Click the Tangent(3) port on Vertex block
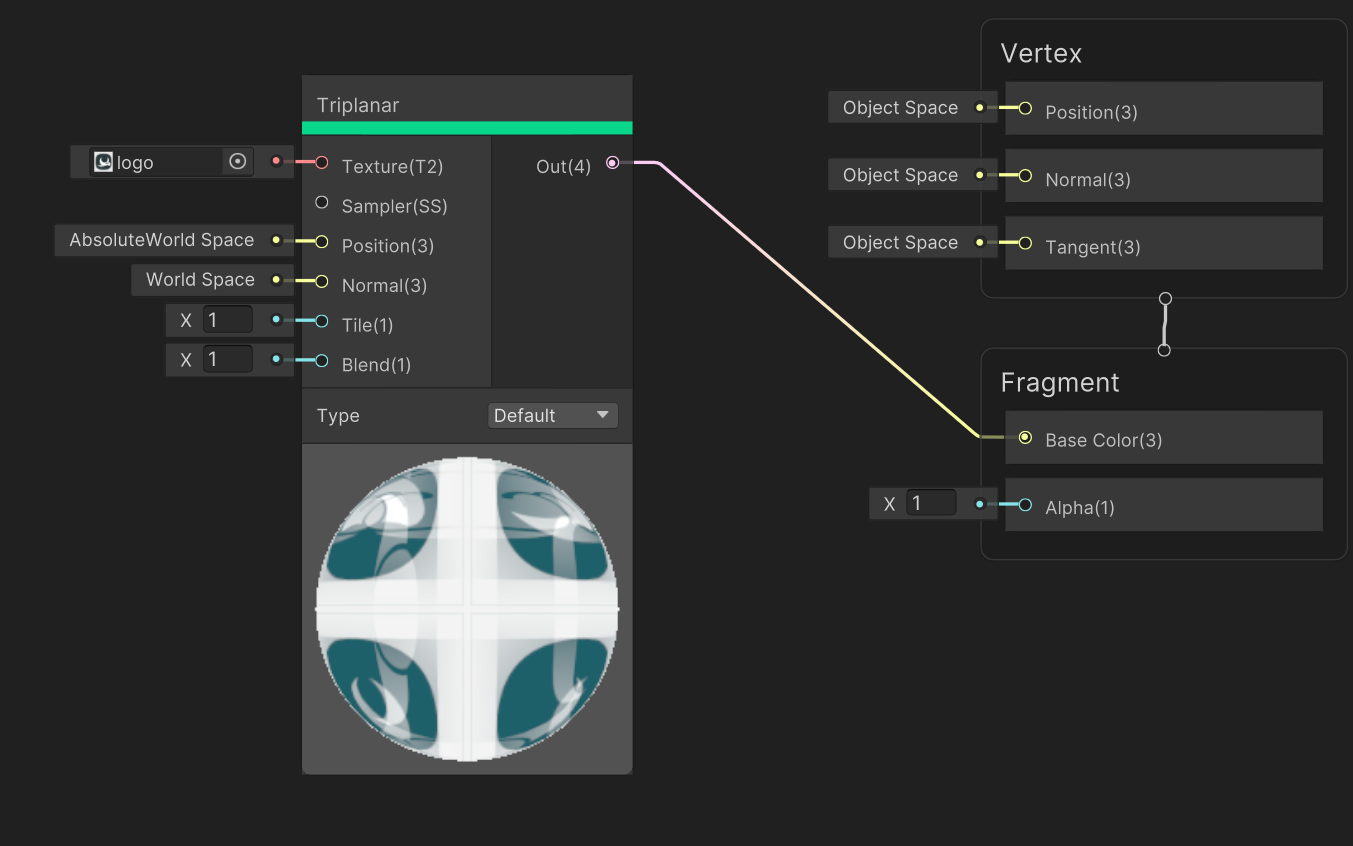 pos(1024,242)
